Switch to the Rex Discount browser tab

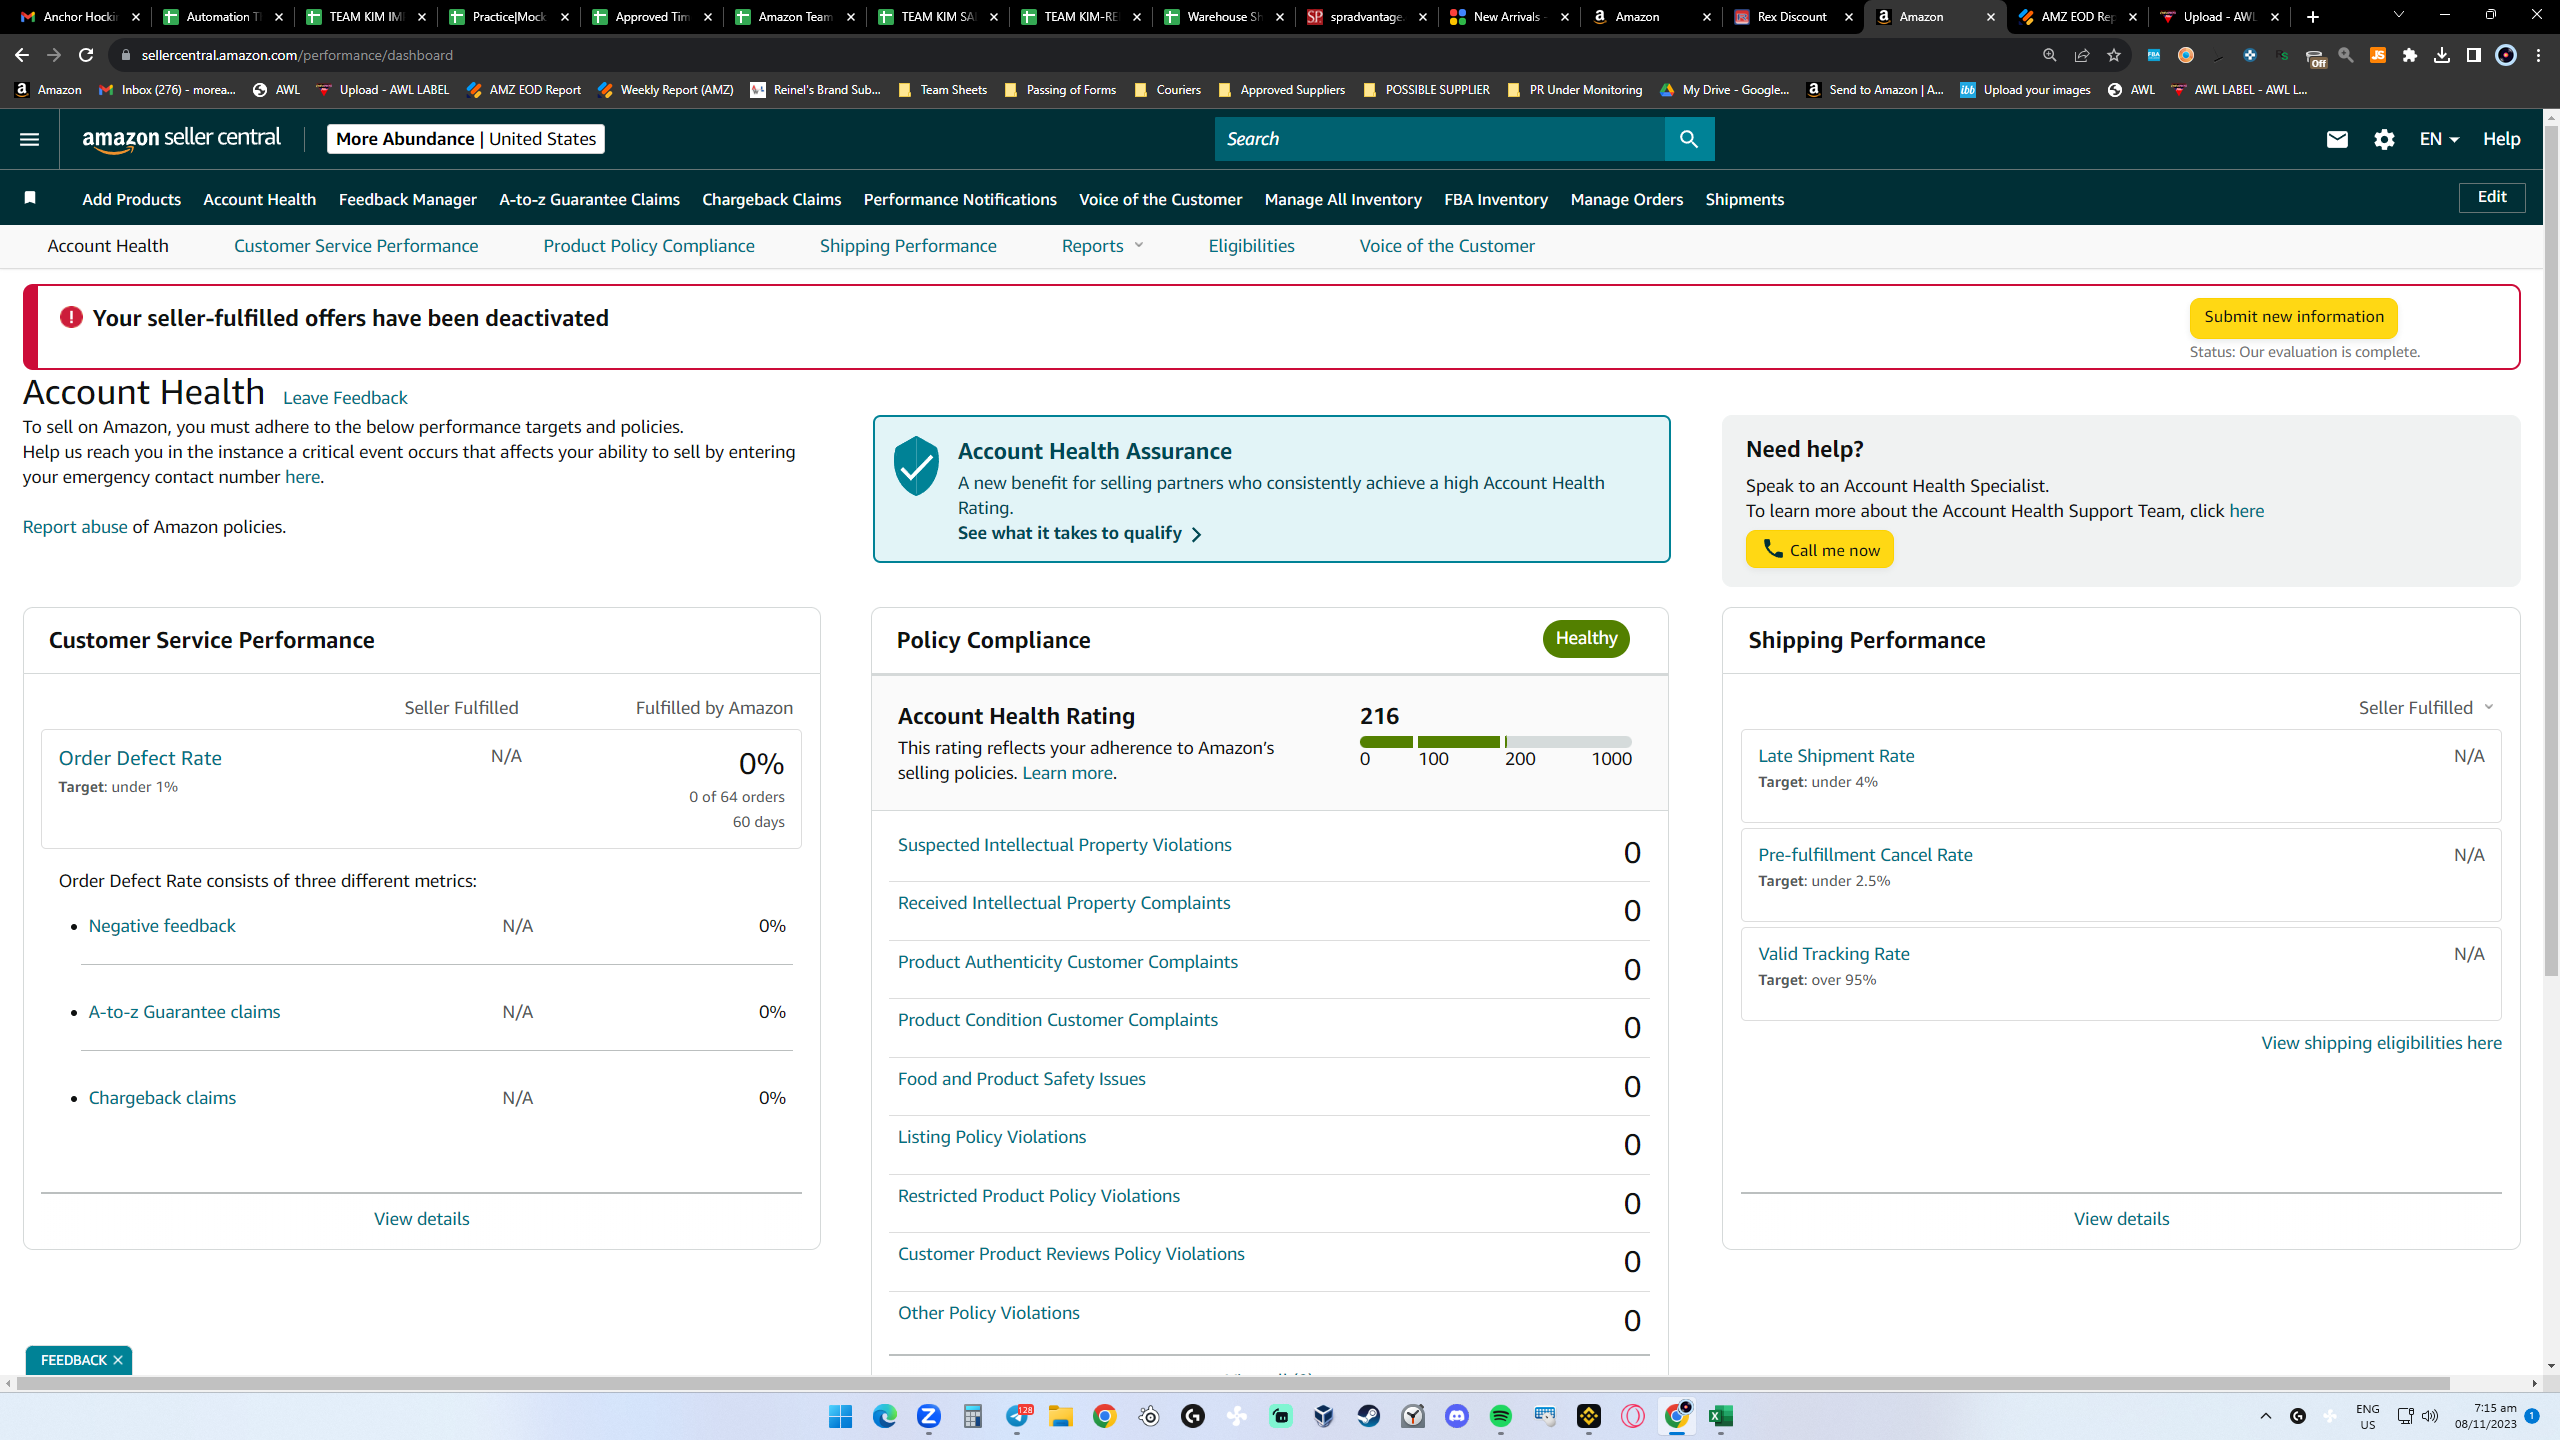1793,17
